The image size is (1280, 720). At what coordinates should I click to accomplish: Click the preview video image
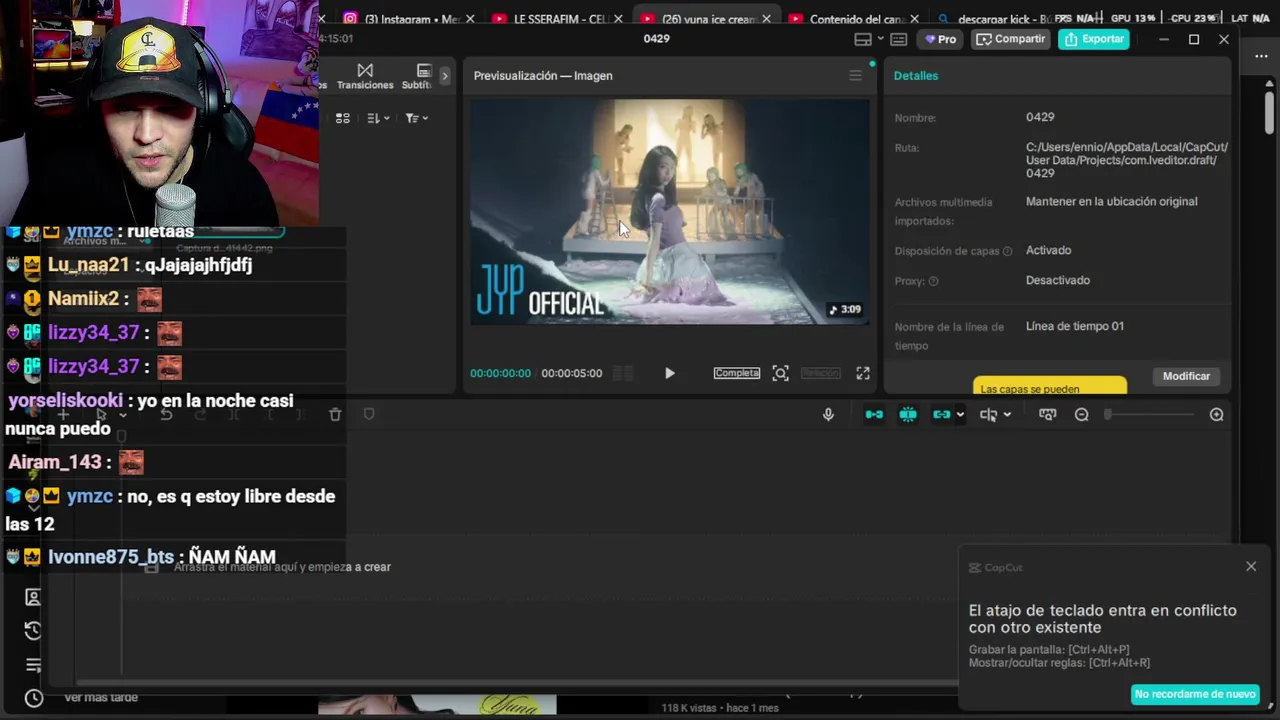point(670,212)
